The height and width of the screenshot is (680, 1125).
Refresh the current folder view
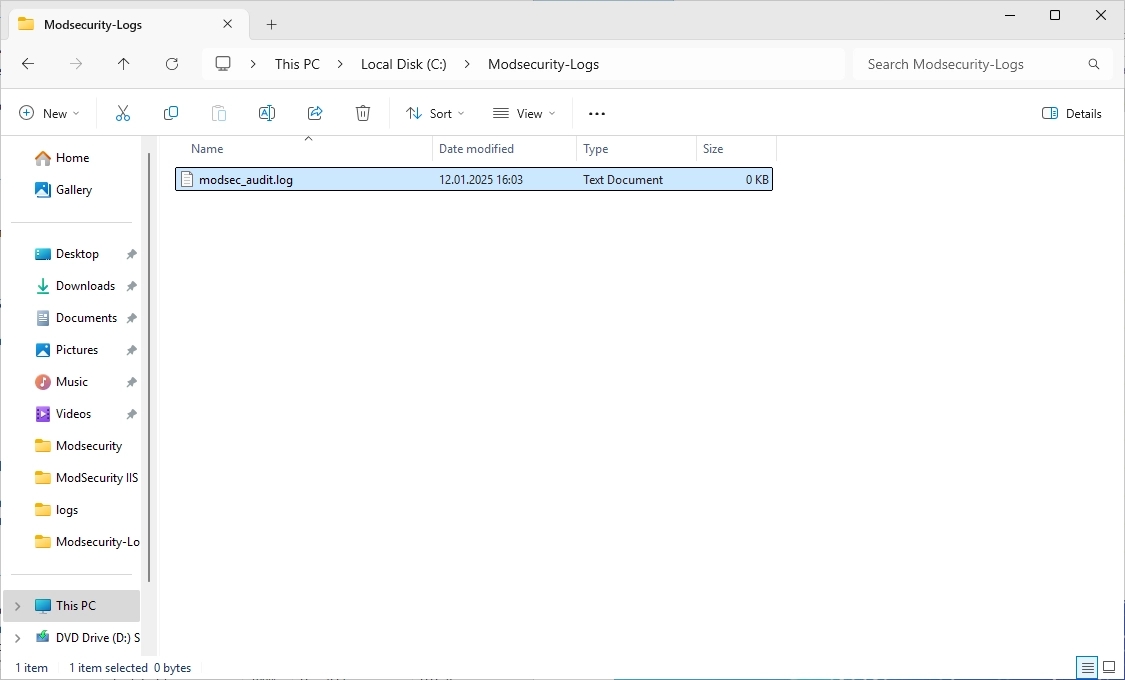[x=172, y=64]
